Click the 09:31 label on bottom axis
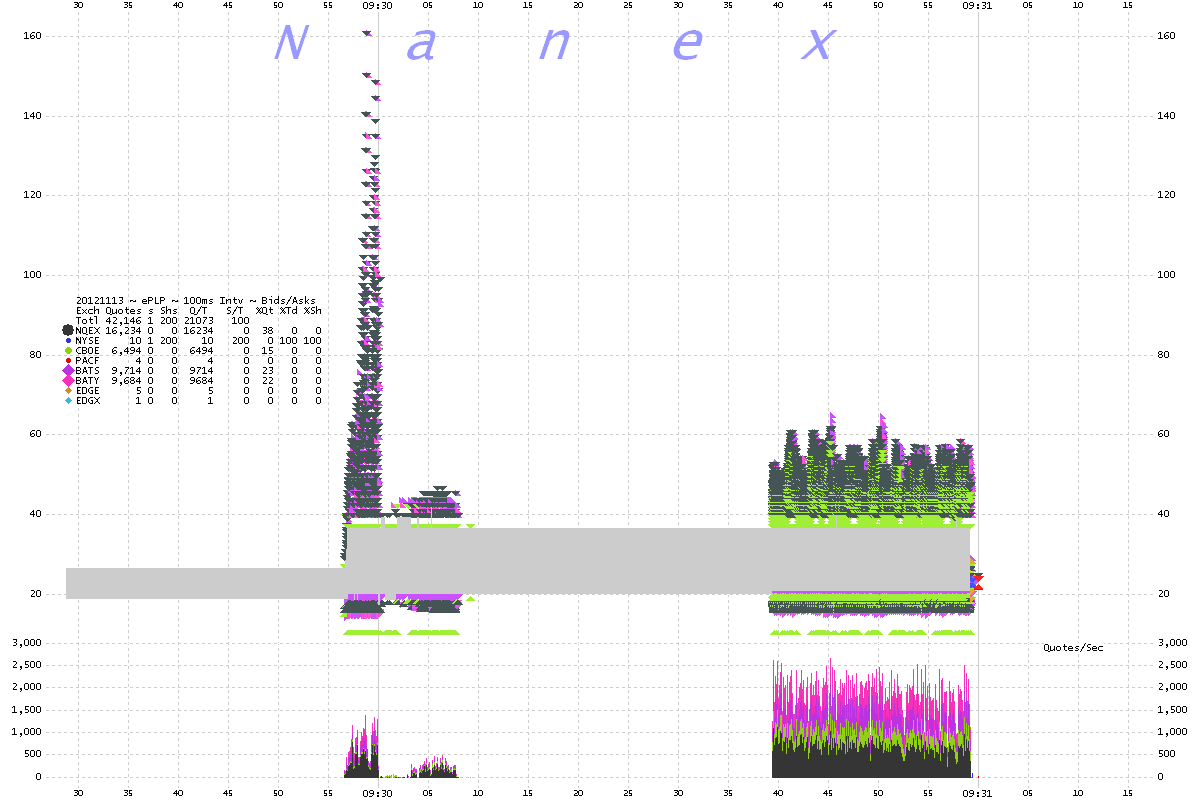This screenshot has height=800, width=1200. (x=977, y=790)
